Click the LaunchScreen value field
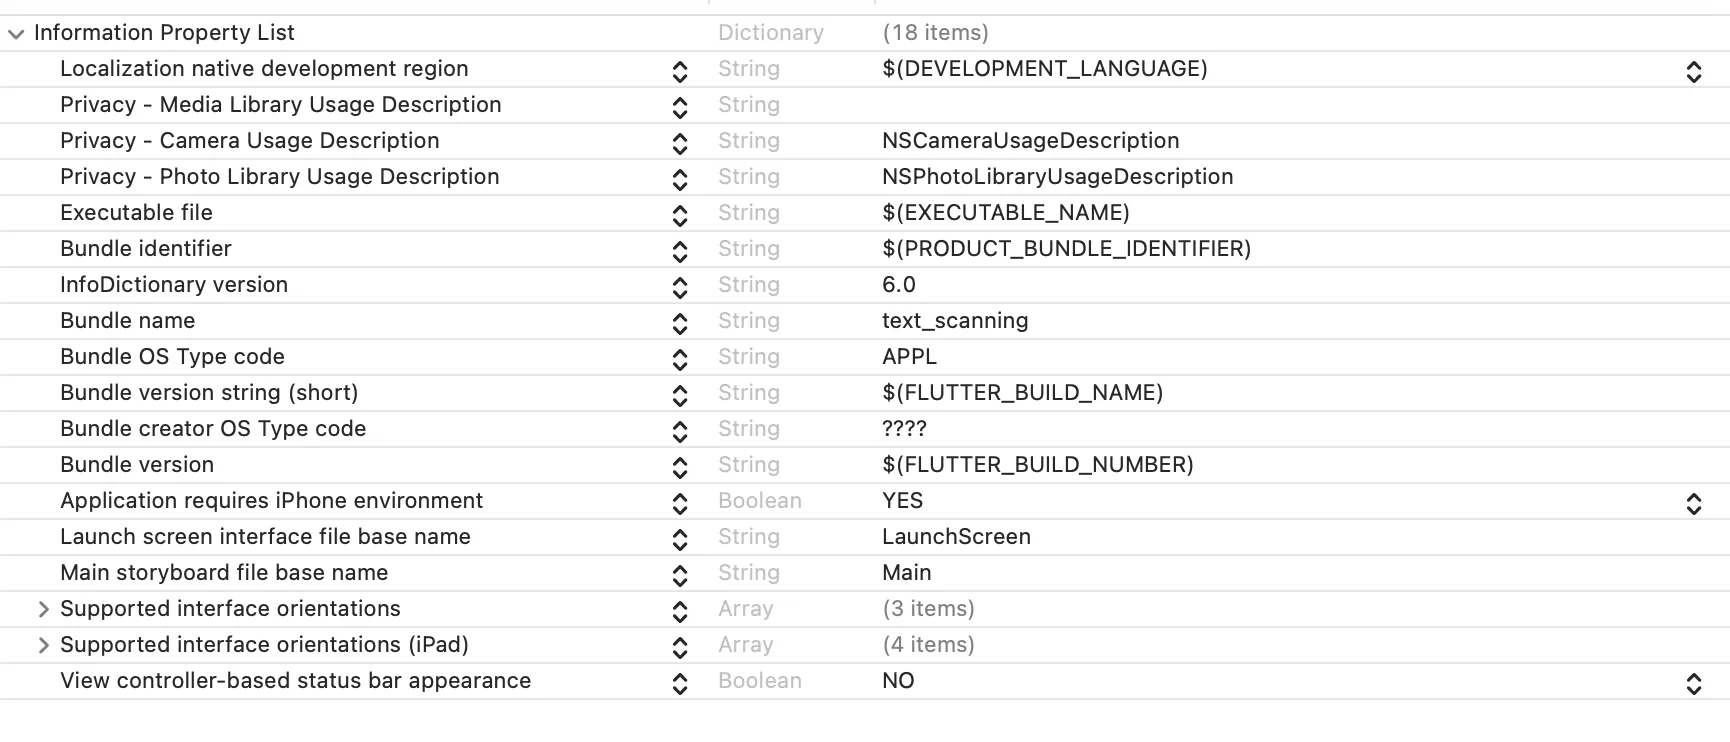Image resolution: width=1730 pixels, height=742 pixels. pos(956,537)
